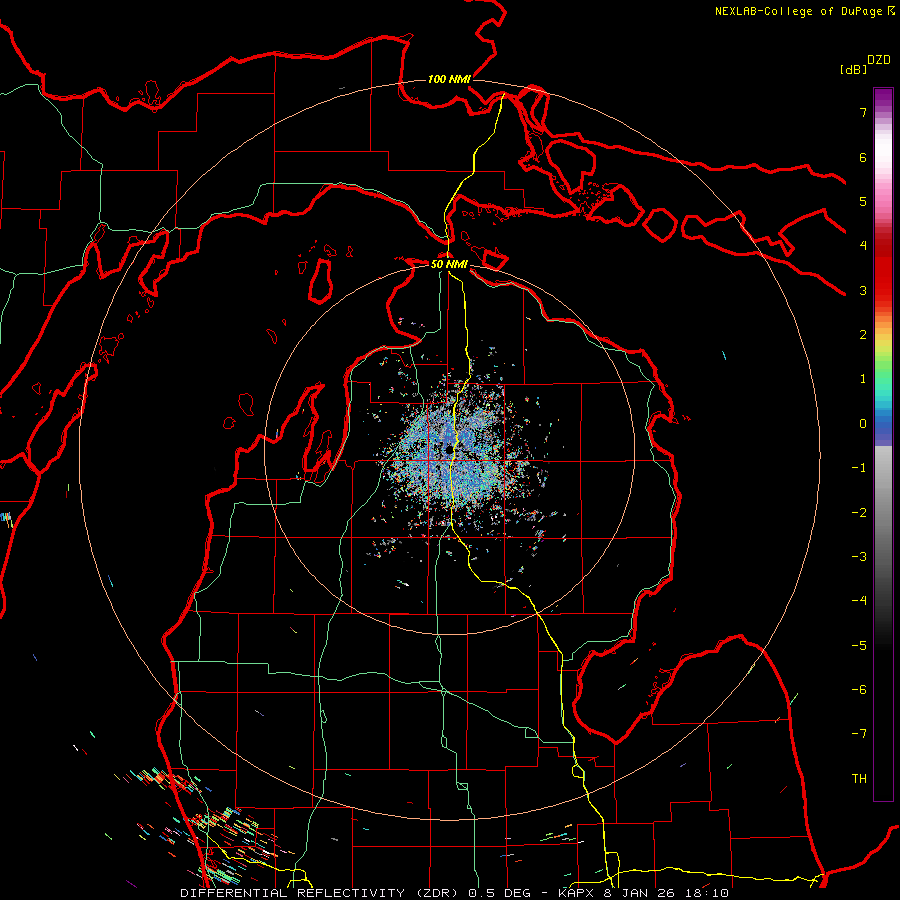Click the -1 dB value on color scale
Viewport: 900px width, 900px height.
859,468
